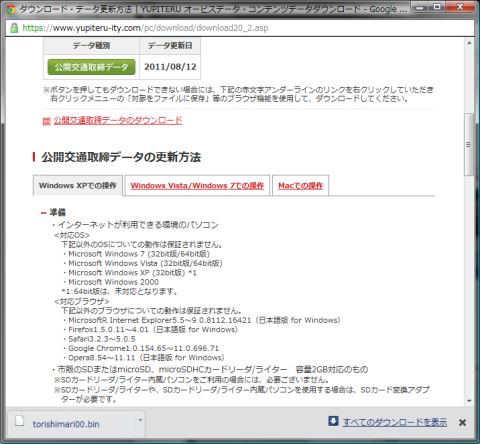Switch to the Windows XPでの操作 tab
This screenshot has height=444, width=480.
(x=78, y=185)
